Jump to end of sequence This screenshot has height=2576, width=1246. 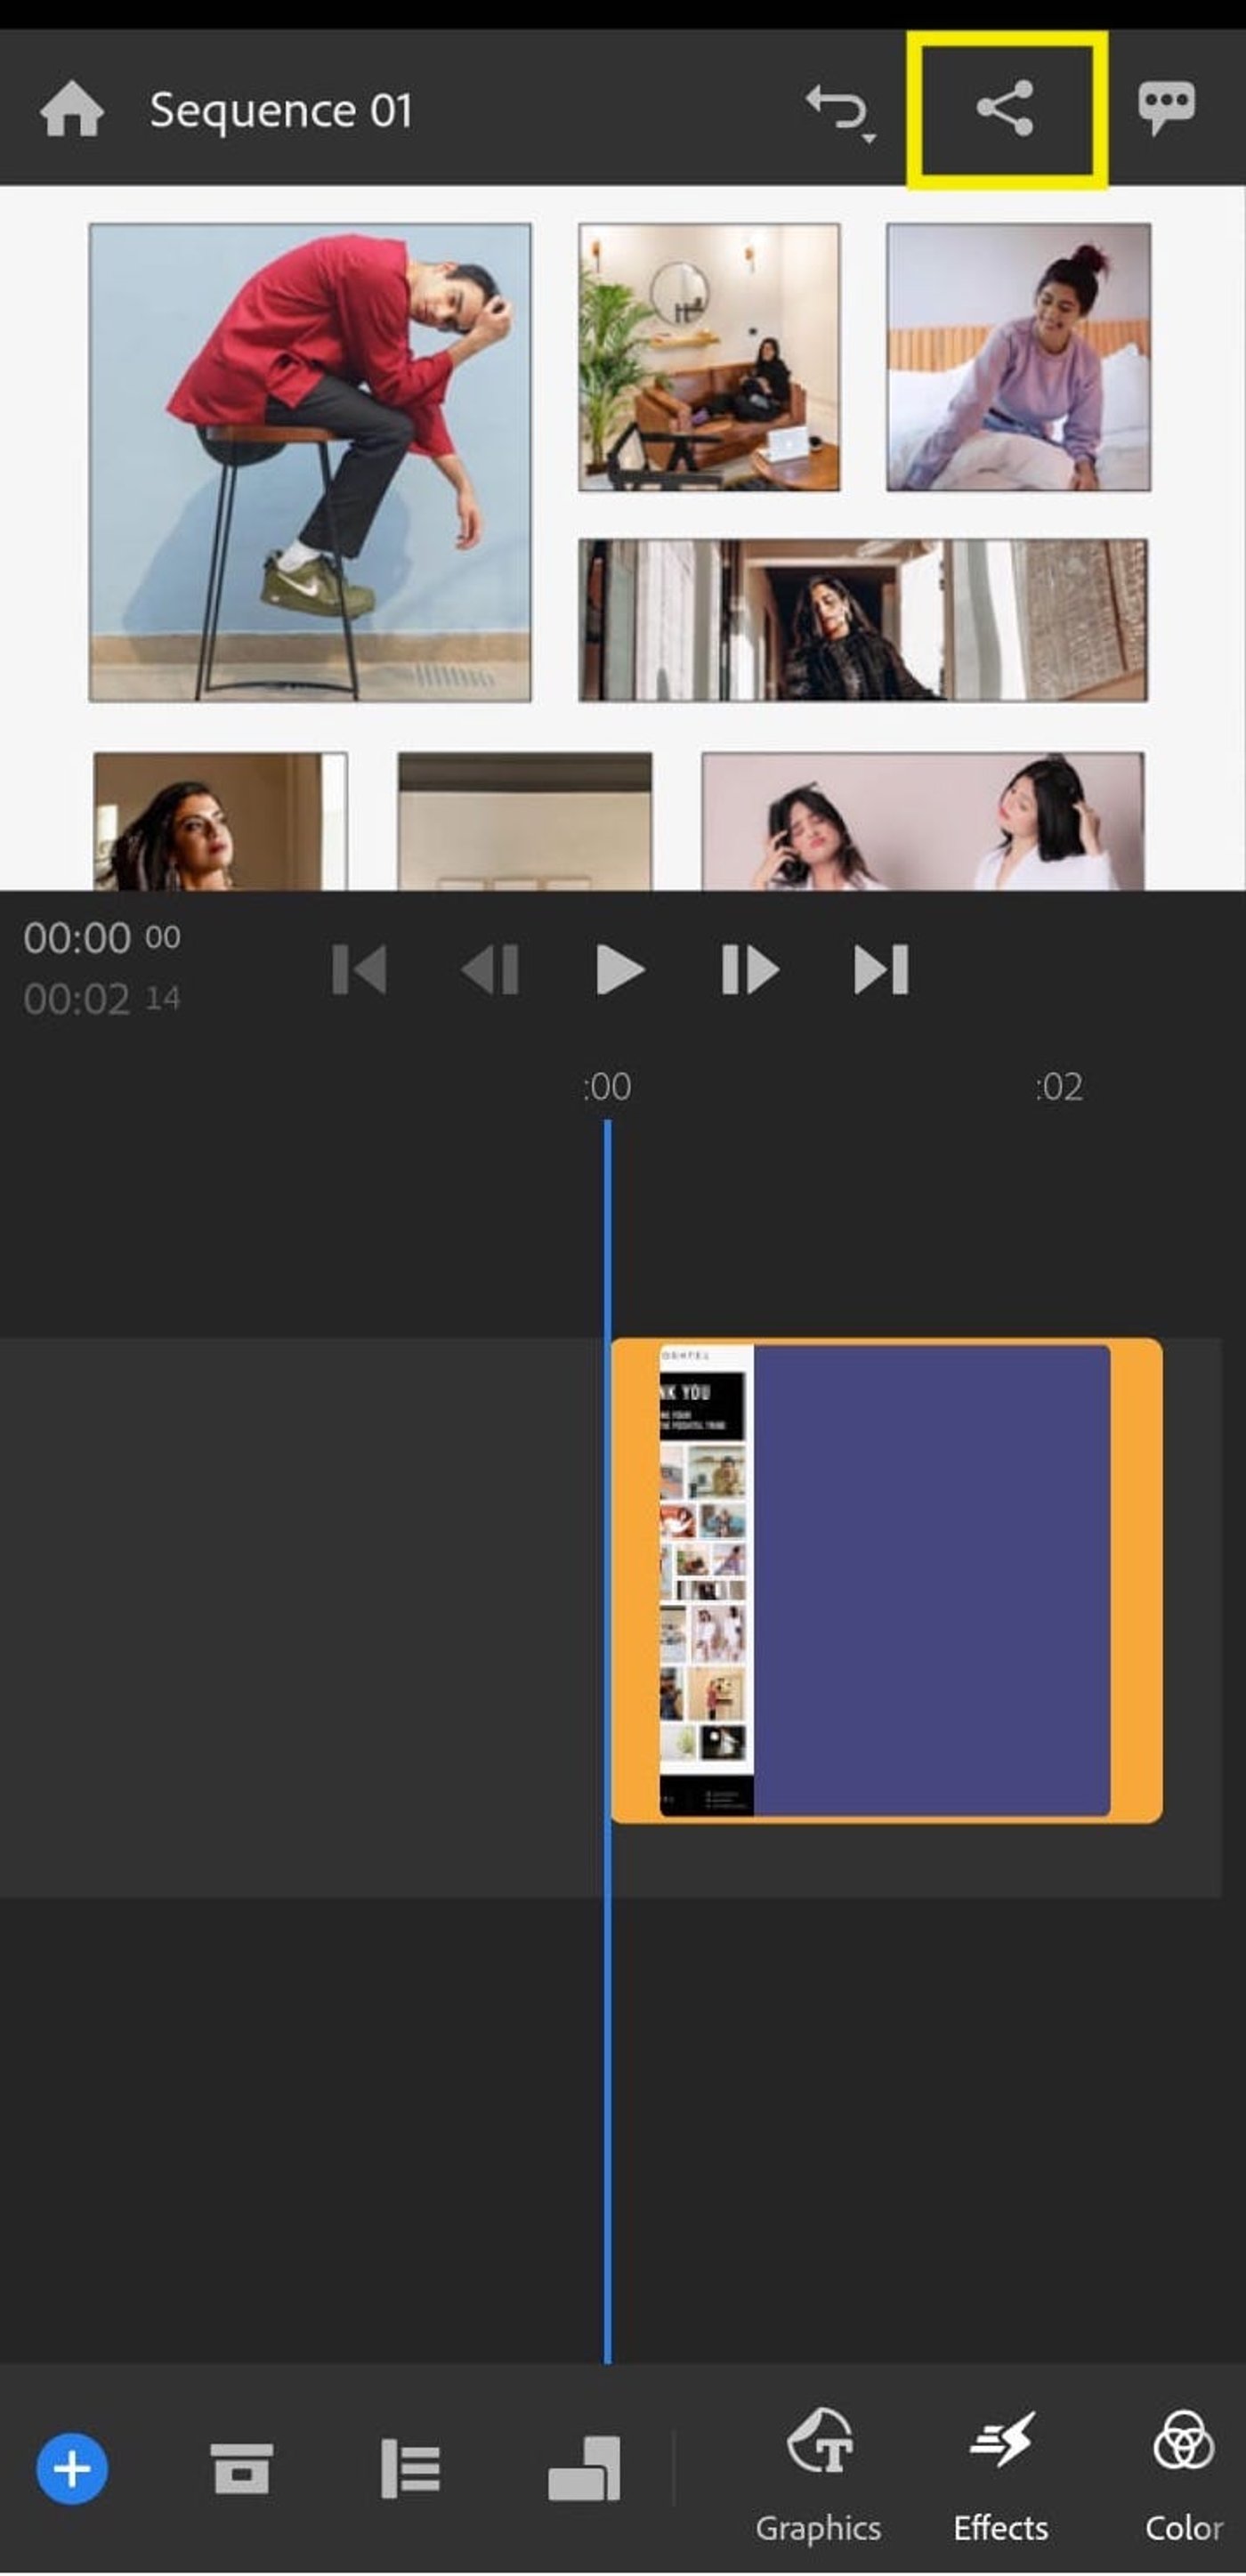[x=881, y=969]
